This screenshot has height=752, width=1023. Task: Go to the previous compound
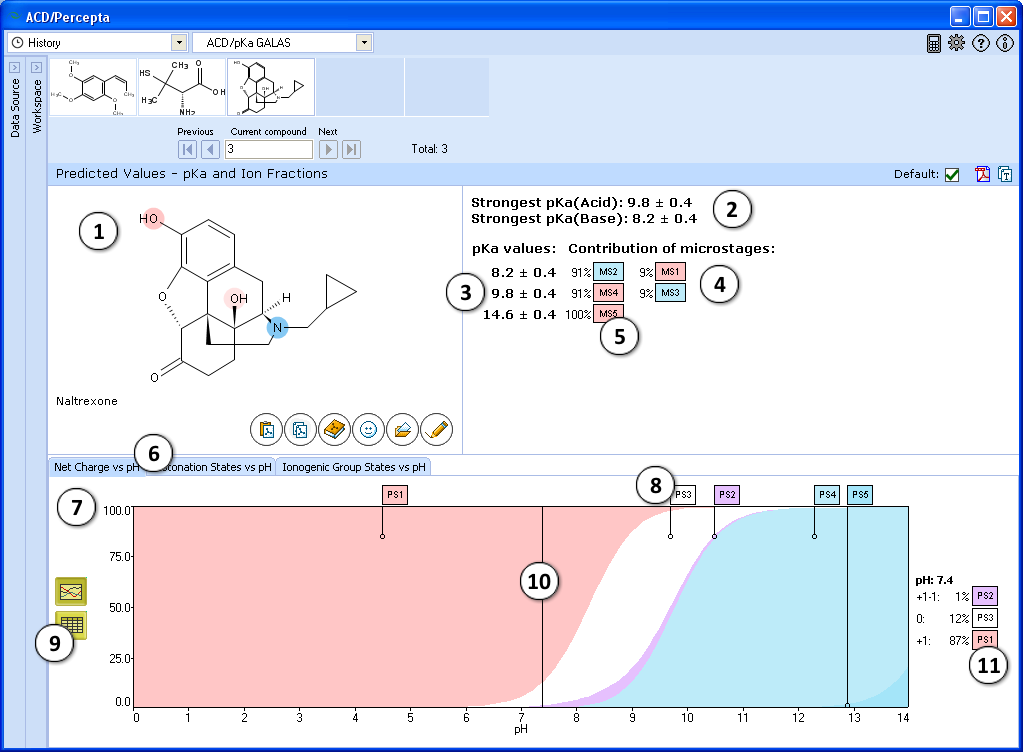pos(210,150)
